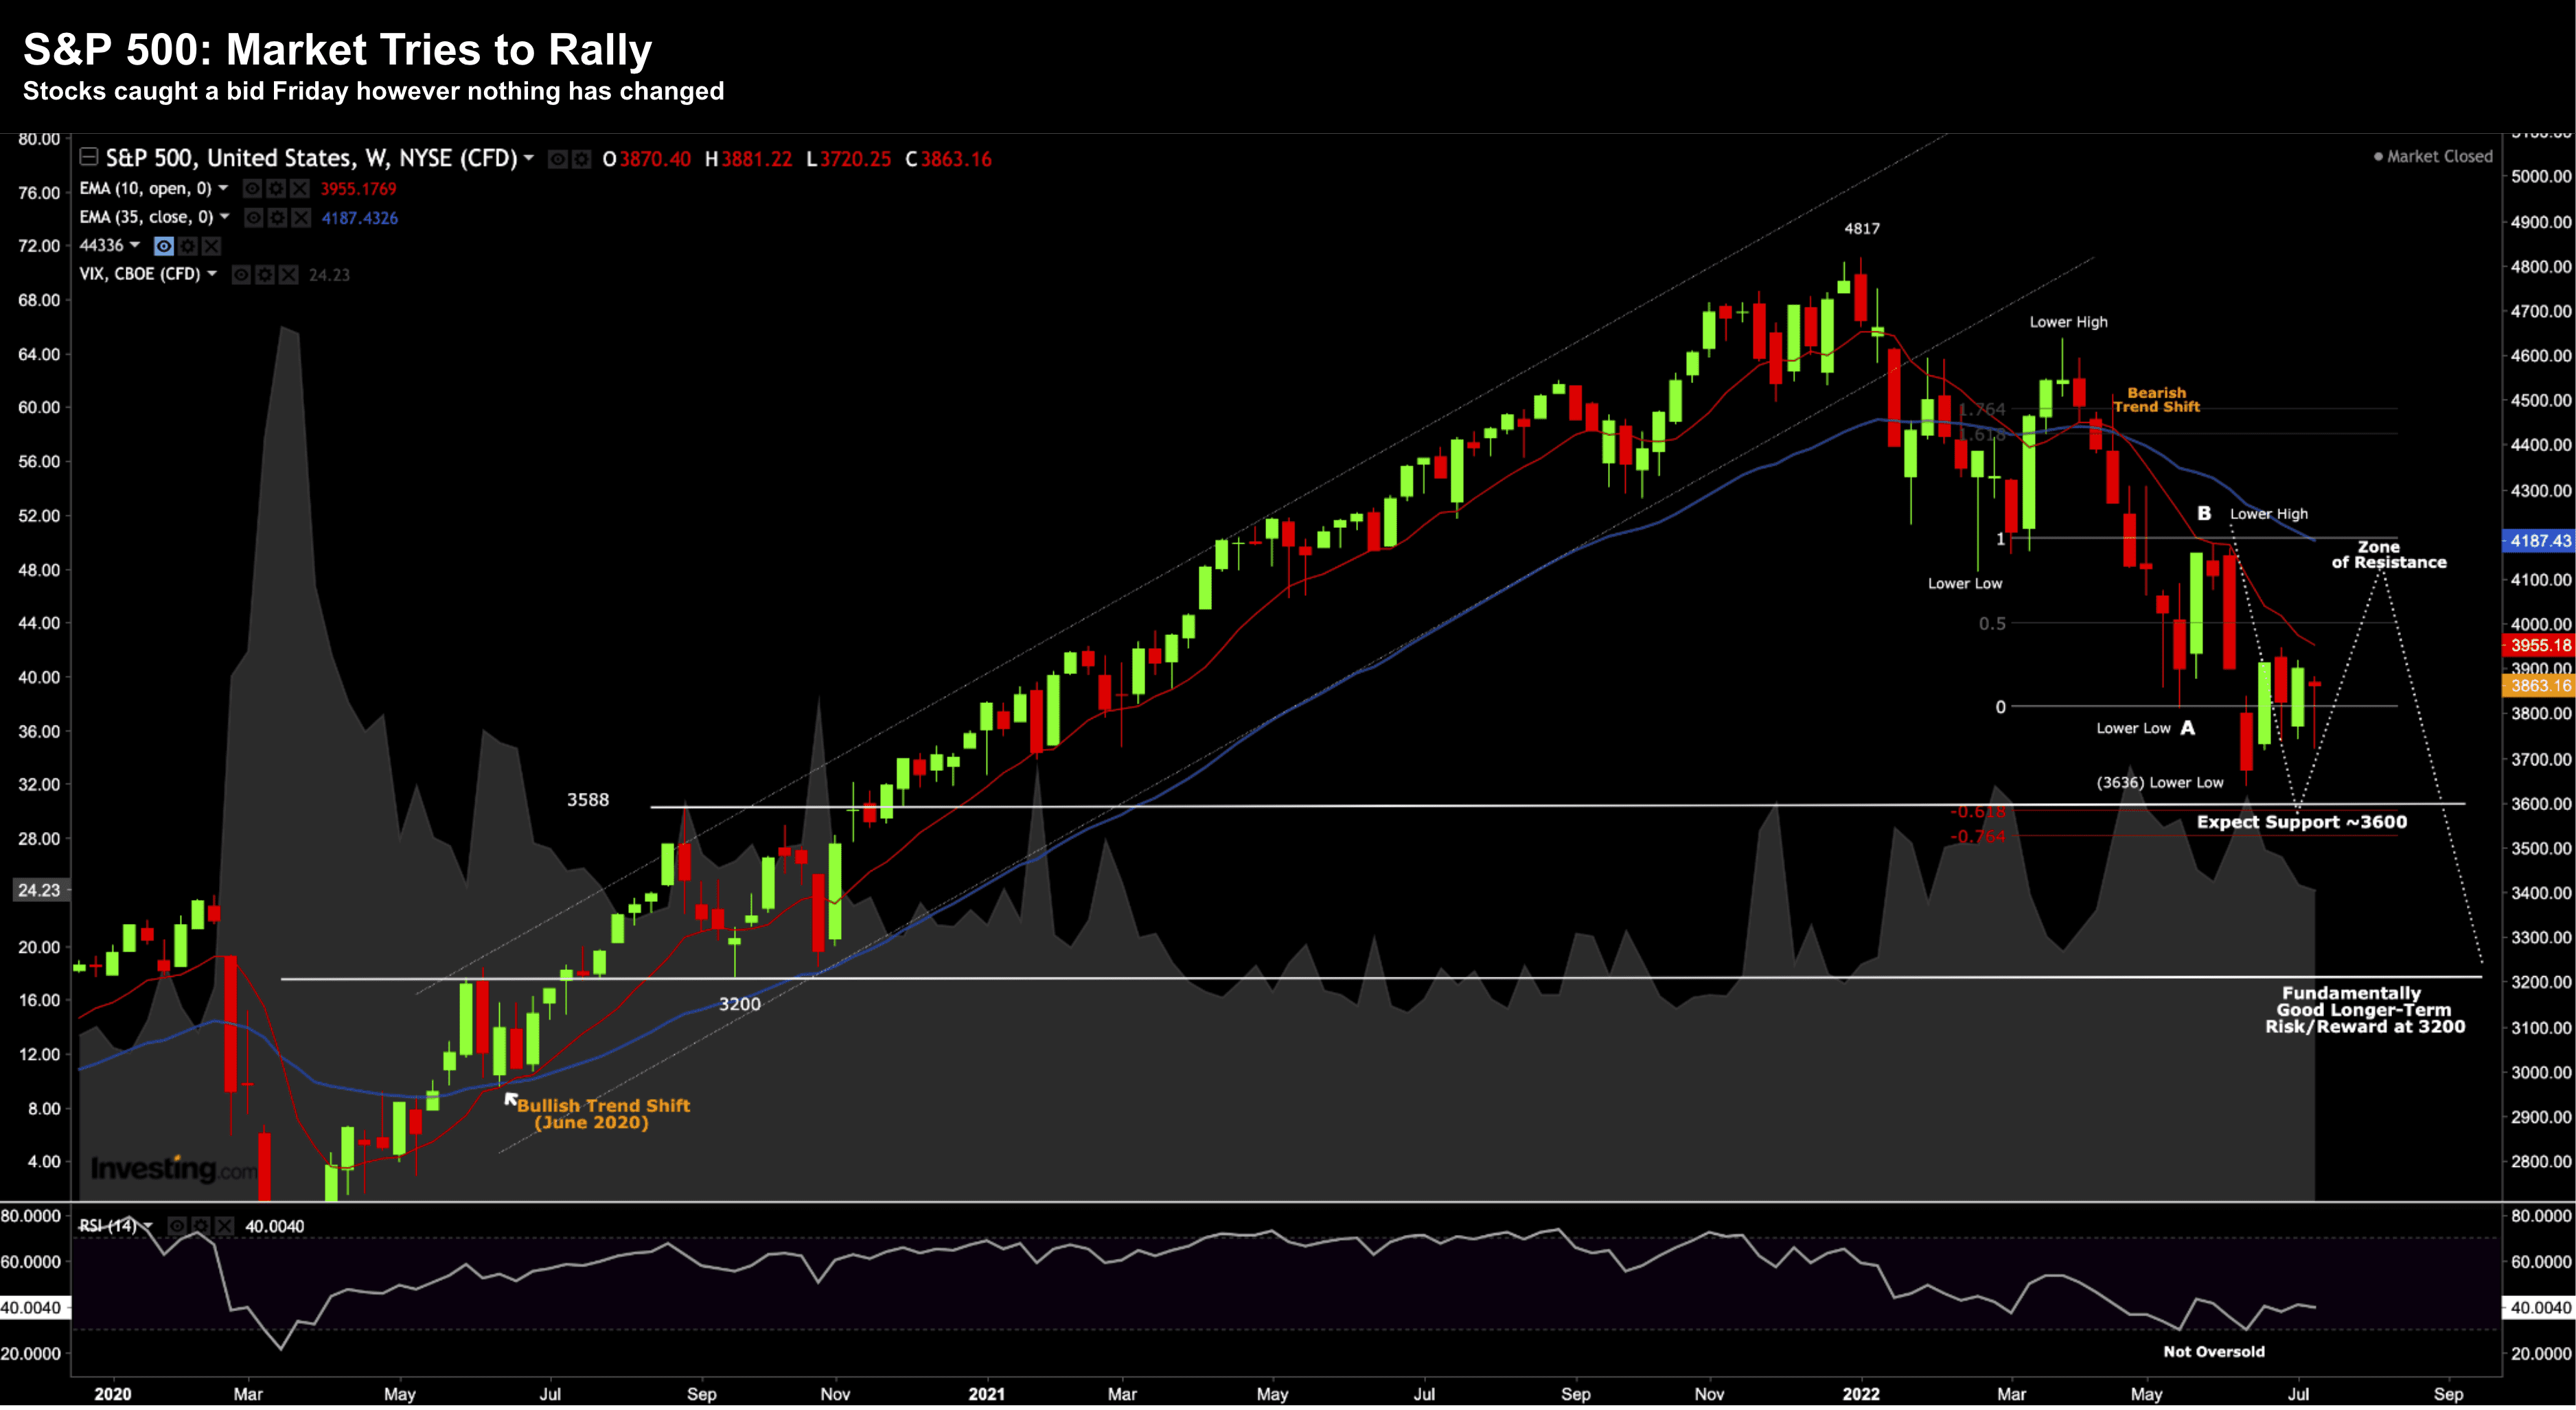Open settings gear for EMA (10, open, 0)
Viewport: 2576px width, 1410px height.
[276, 189]
